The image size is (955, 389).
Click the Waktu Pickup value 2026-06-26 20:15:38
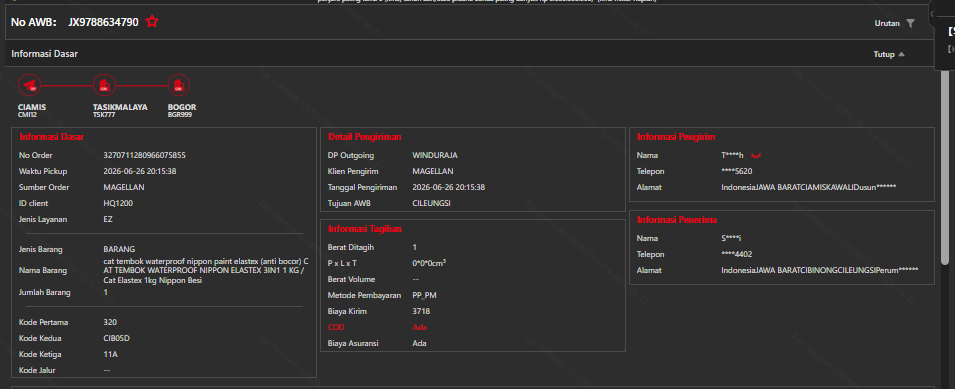[140, 171]
